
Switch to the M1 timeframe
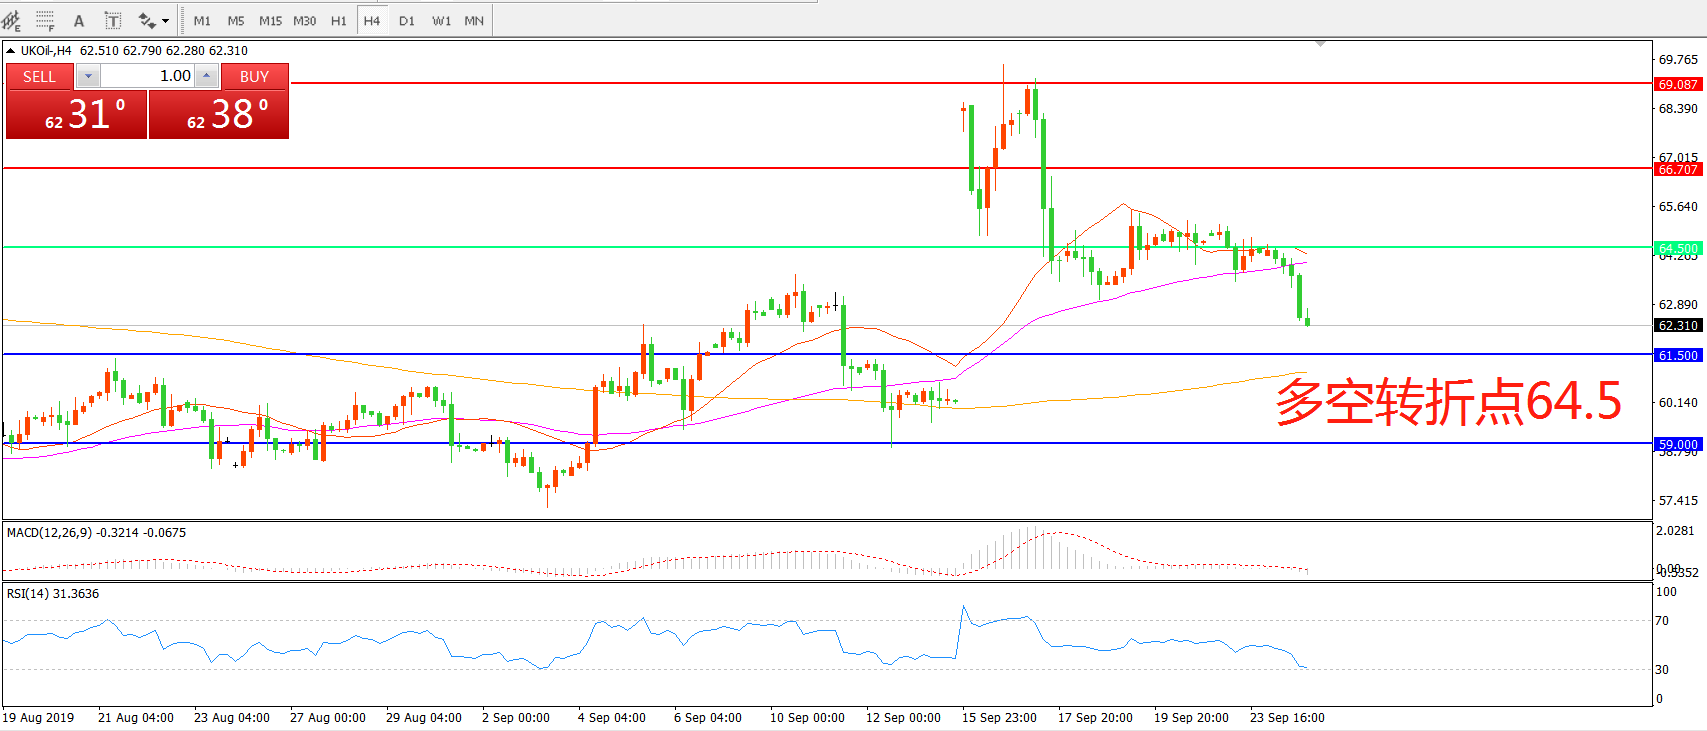(202, 21)
